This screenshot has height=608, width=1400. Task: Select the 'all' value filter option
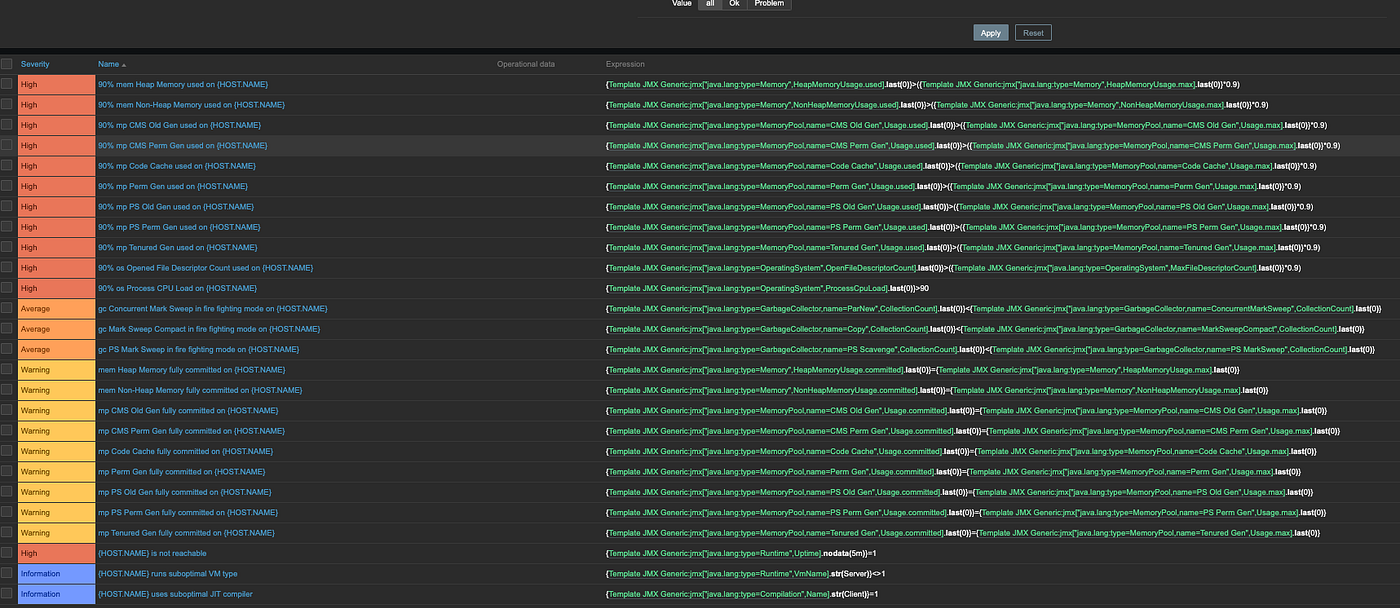[710, 4]
